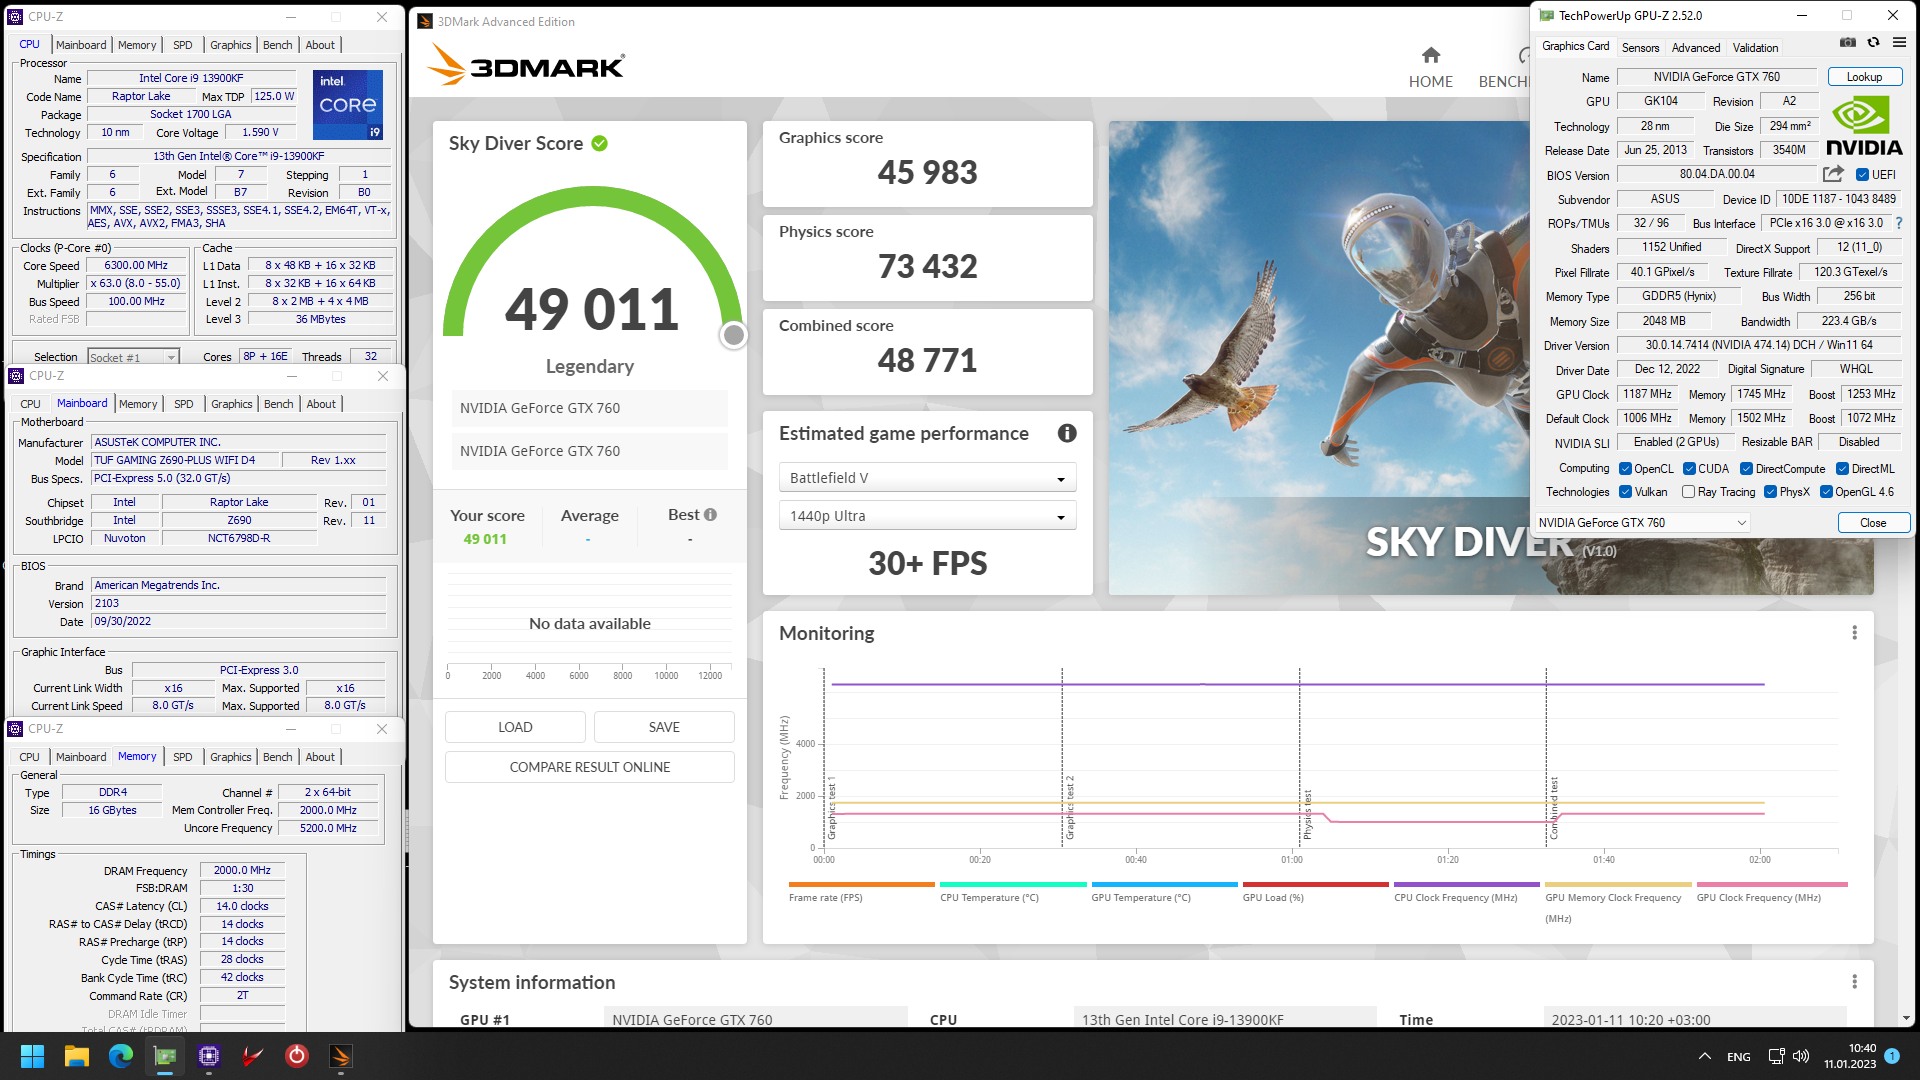Take a GPU-Z screenshot with camera icon
1920x1080 pixels.
tap(1848, 43)
